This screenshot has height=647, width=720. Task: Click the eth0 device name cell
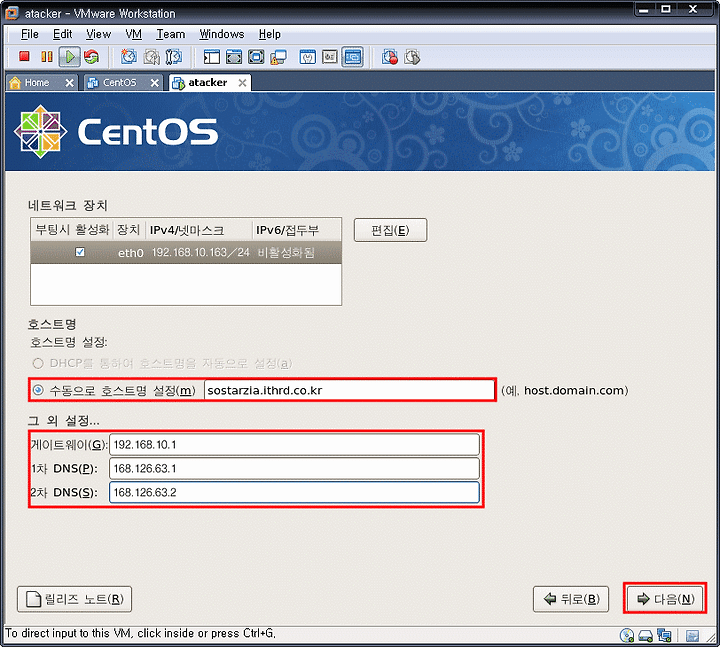[130, 253]
